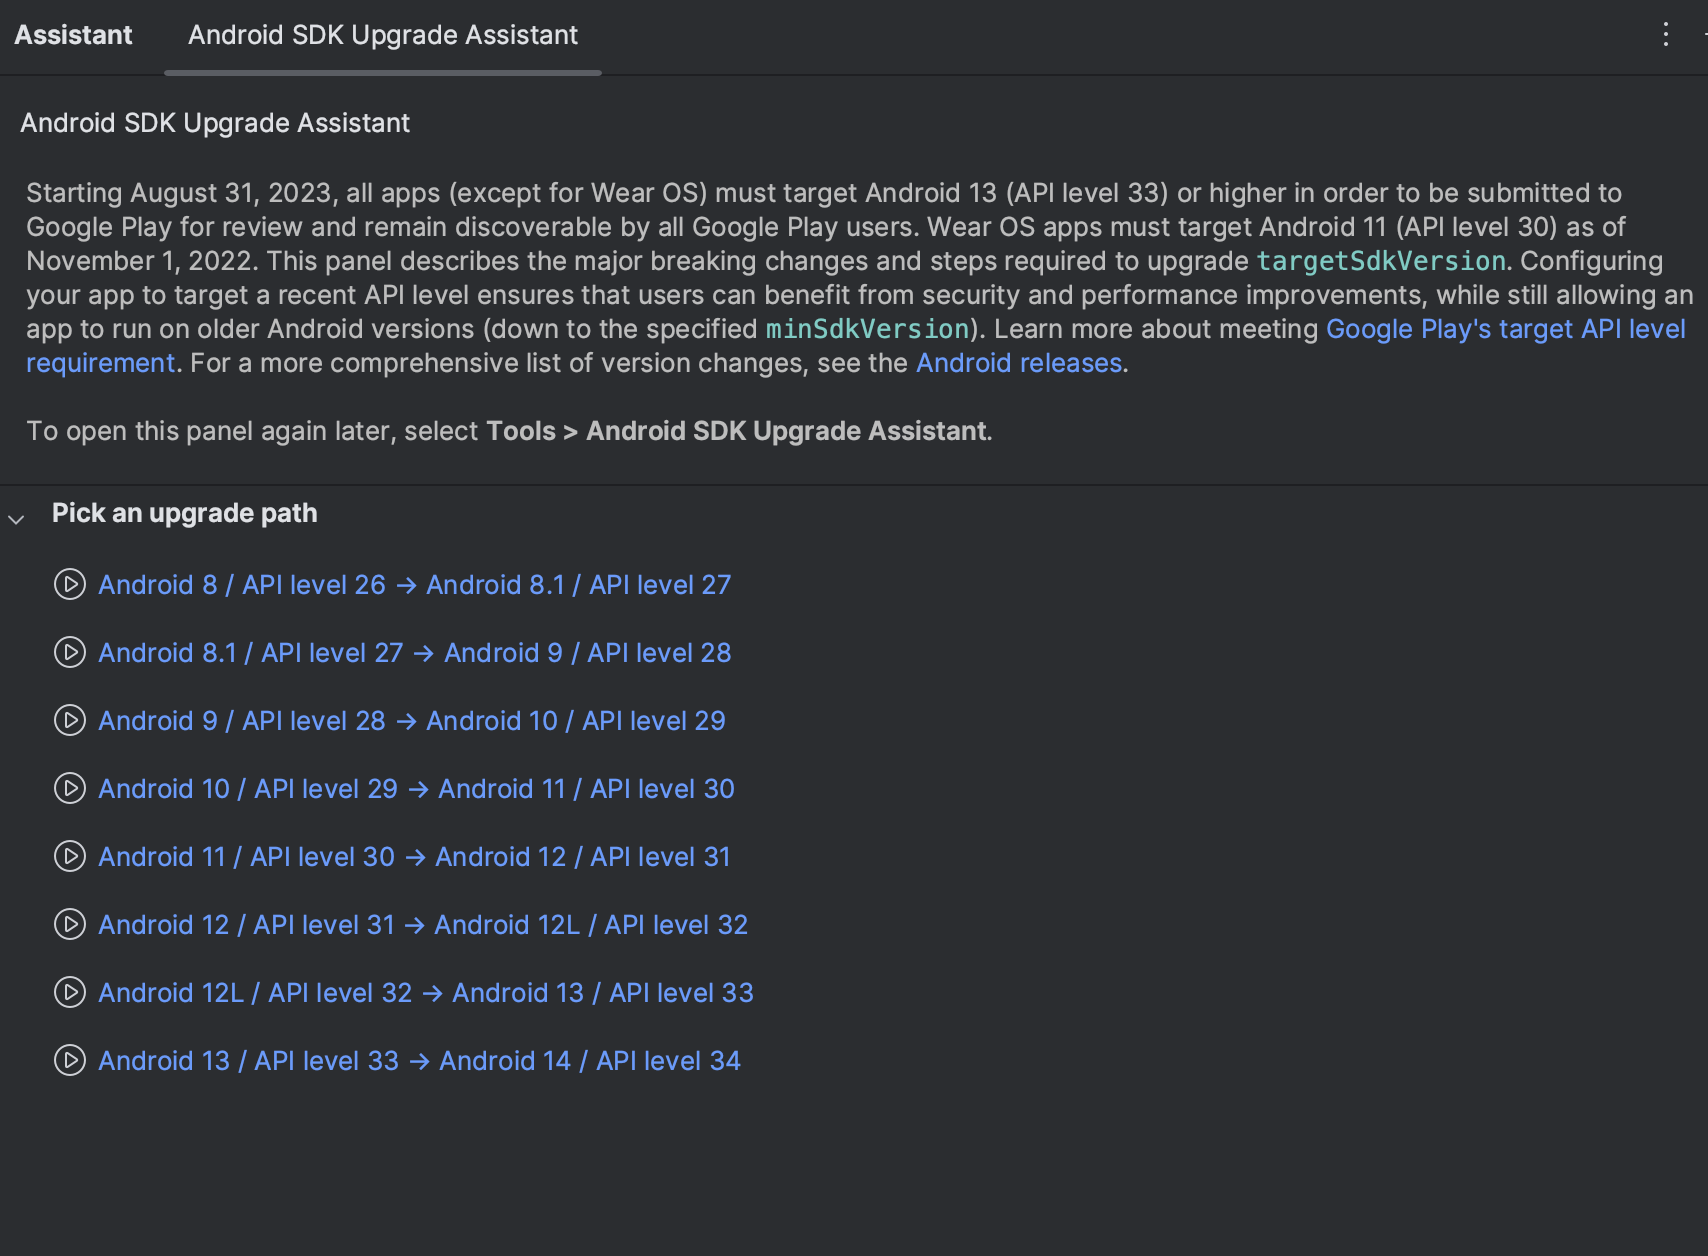Select the play icon for Android 8 upgrade path
The height and width of the screenshot is (1256, 1708).
69,585
